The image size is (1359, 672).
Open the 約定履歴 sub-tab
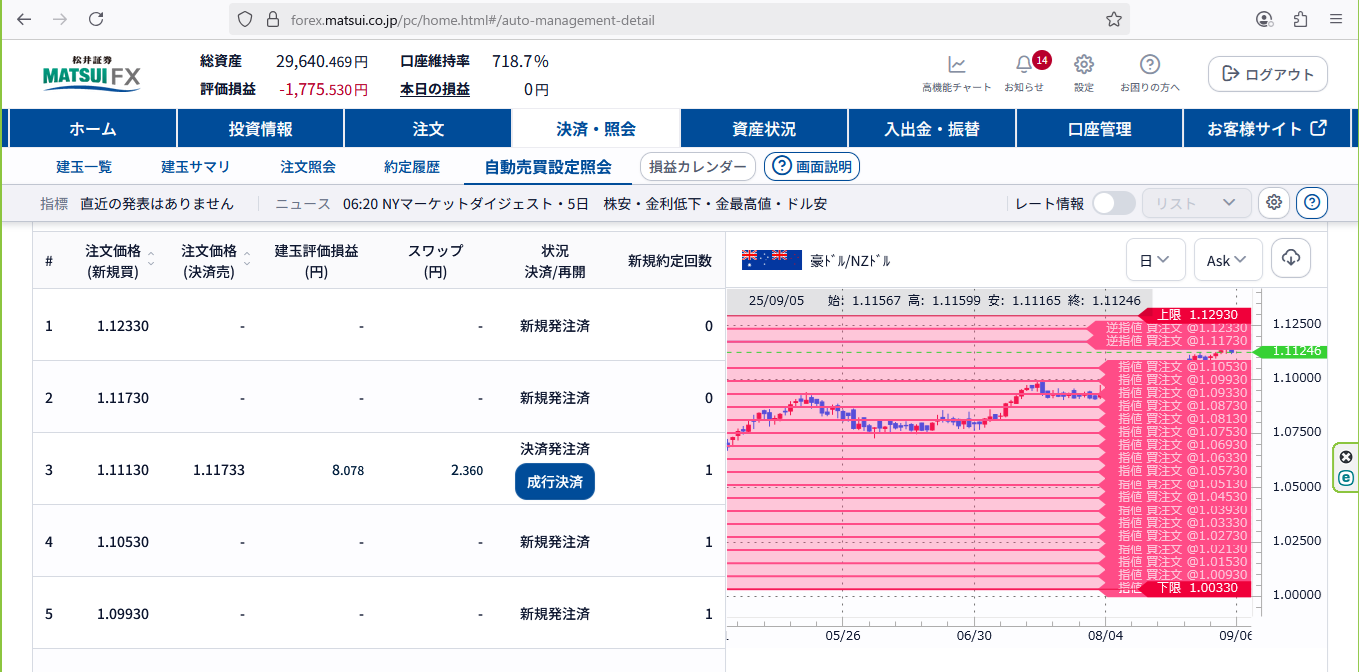[x=412, y=167]
